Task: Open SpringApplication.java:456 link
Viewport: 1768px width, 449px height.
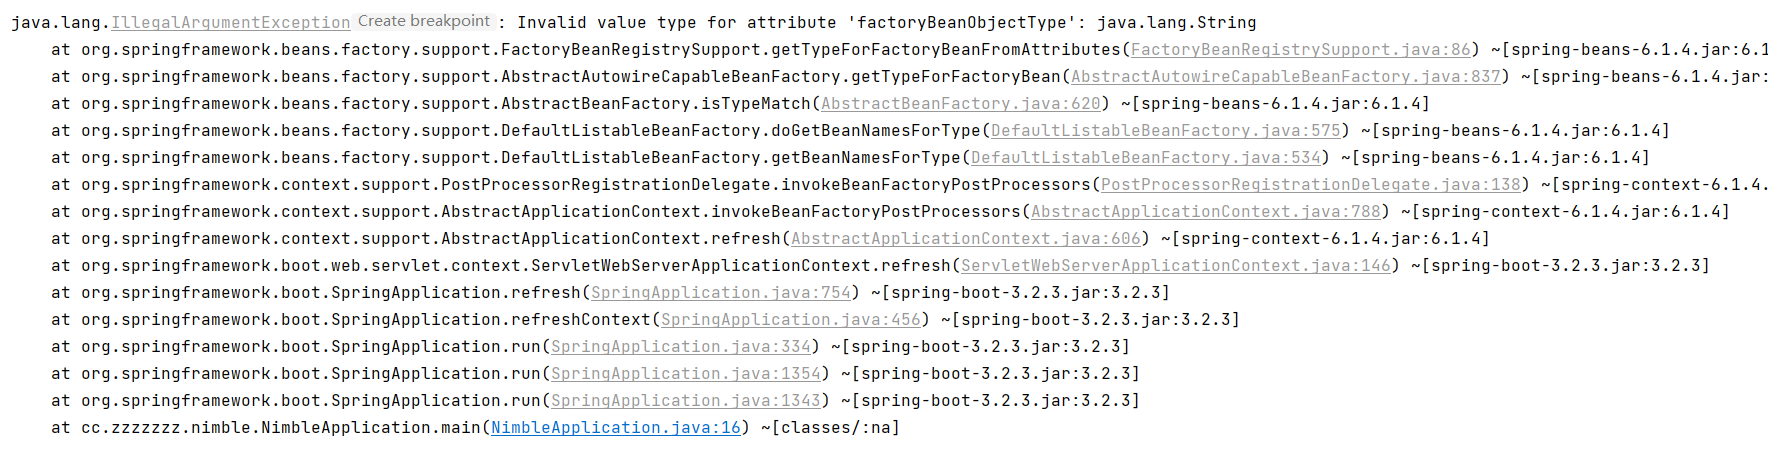Action: [790, 319]
